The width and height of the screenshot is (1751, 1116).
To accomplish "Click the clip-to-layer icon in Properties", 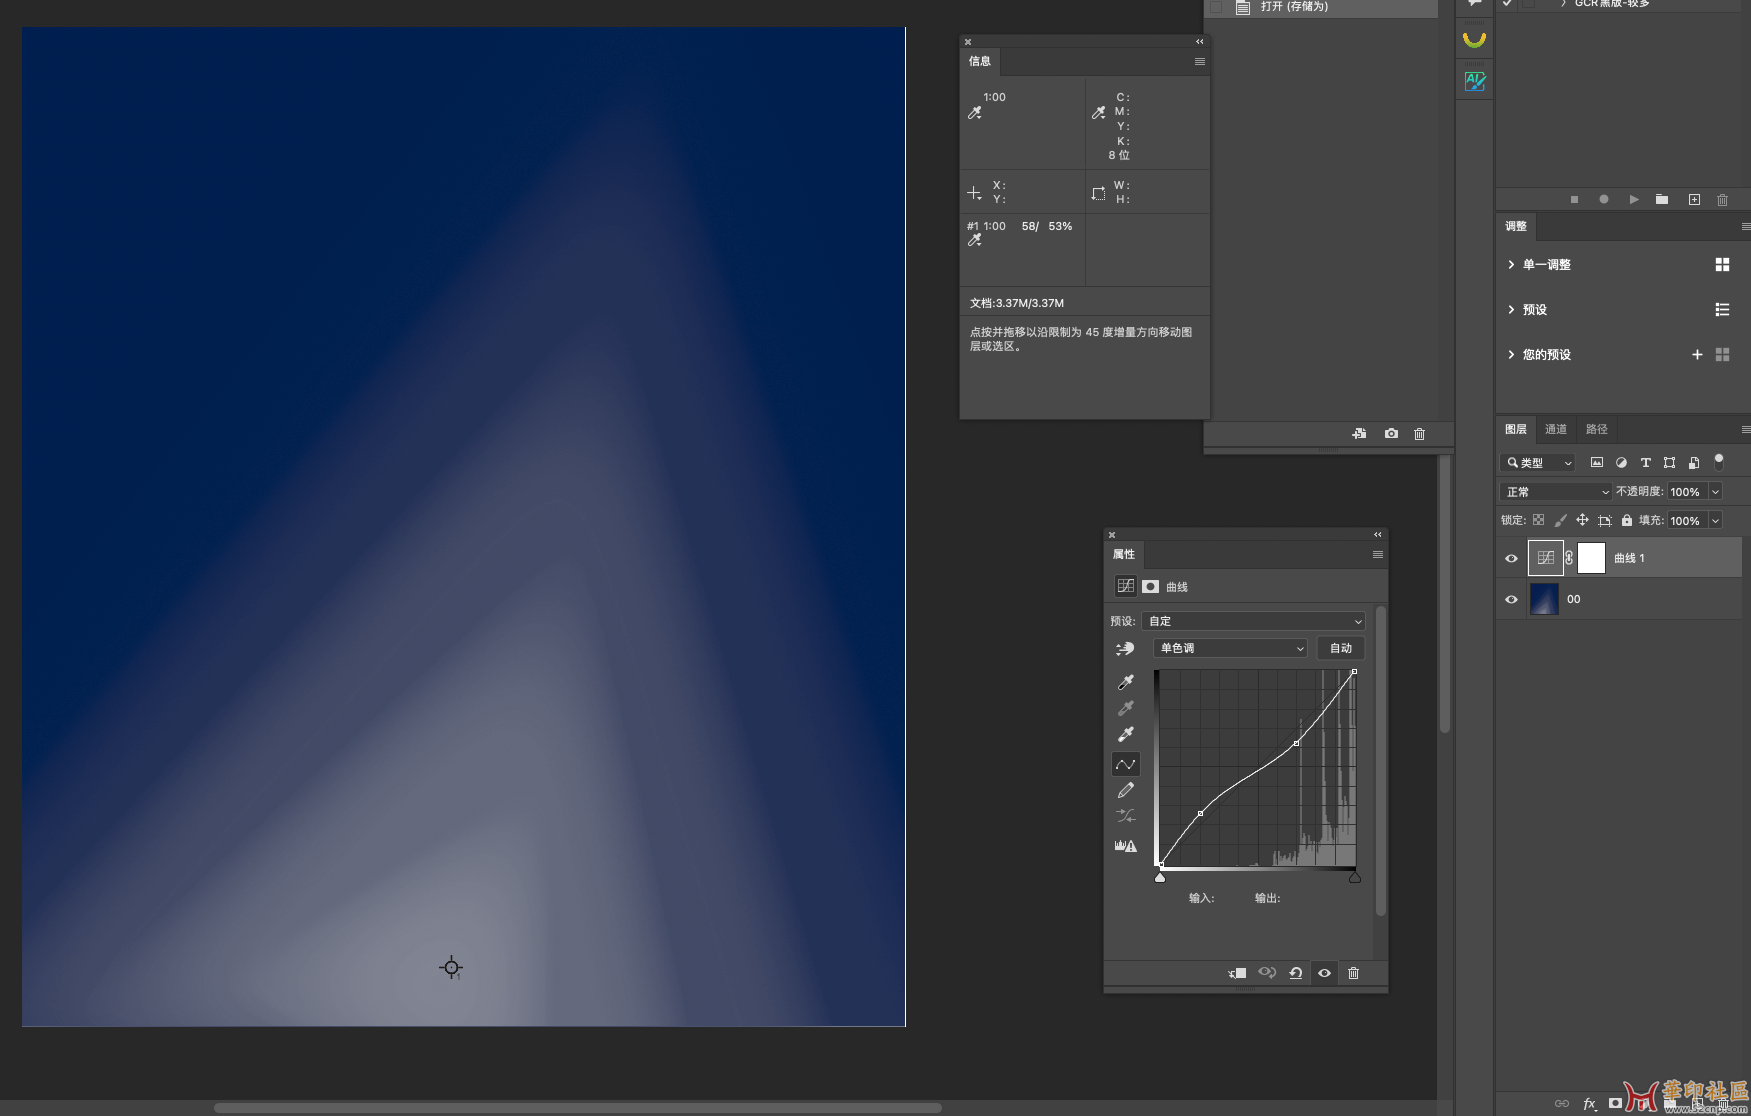I will point(1237,973).
